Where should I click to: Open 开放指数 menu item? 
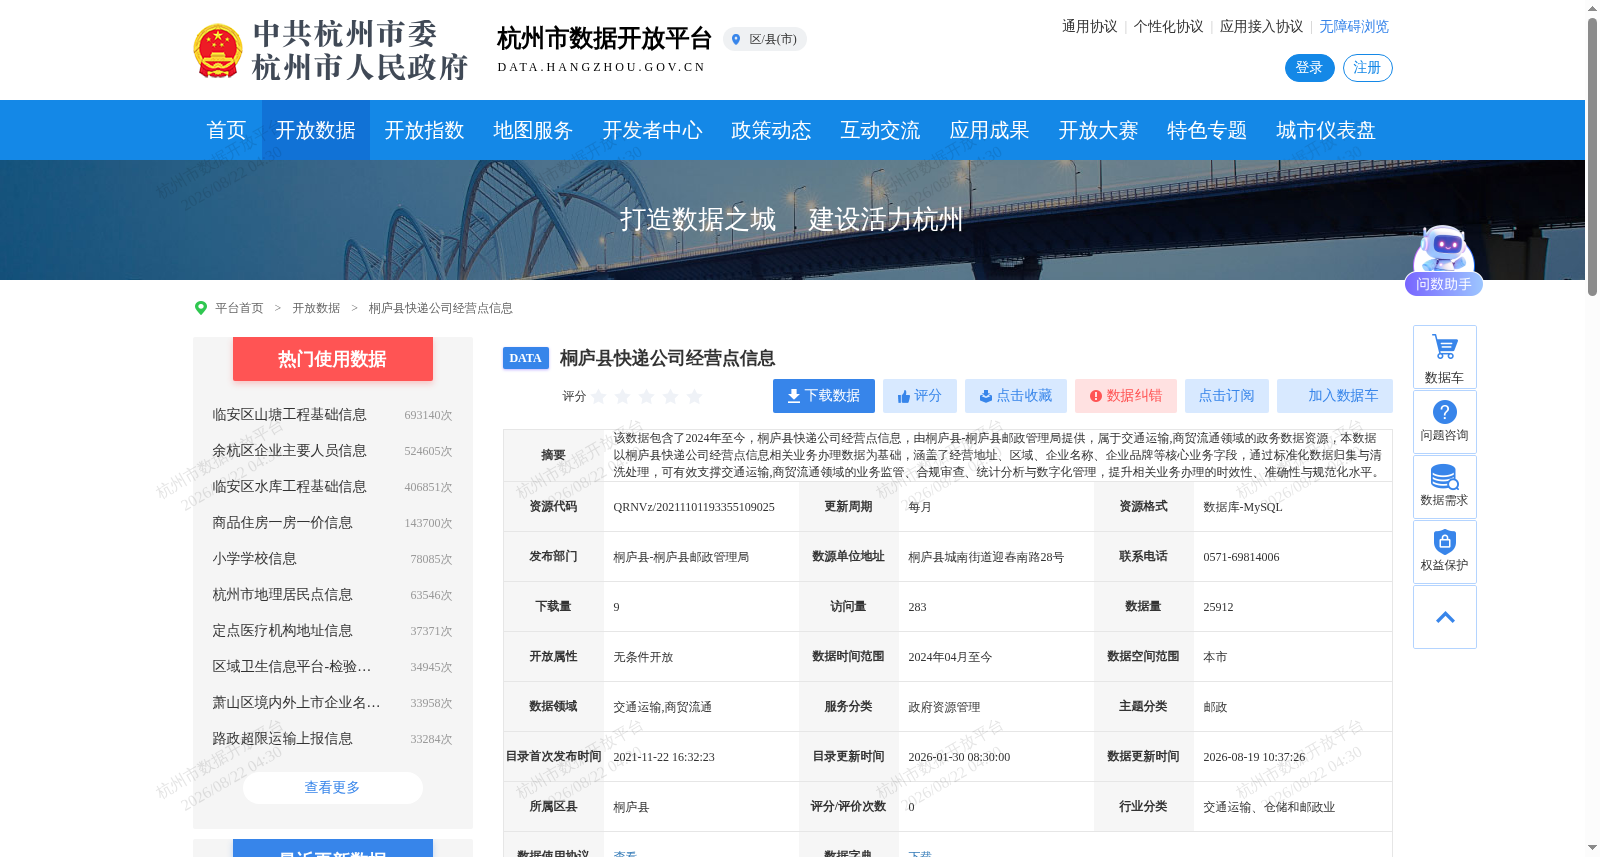tap(424, 130)
